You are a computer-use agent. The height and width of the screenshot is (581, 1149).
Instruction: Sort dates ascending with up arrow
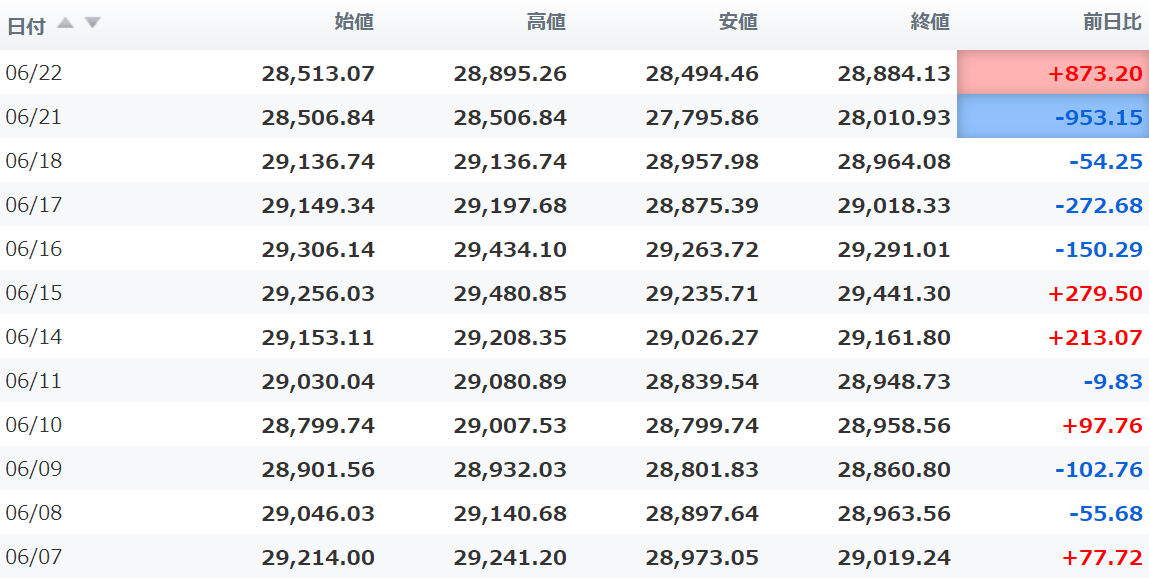pos(65,23)
